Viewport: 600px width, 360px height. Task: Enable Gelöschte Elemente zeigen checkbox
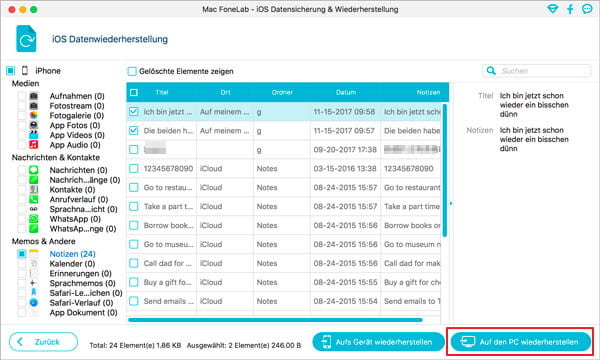point(132,71)
